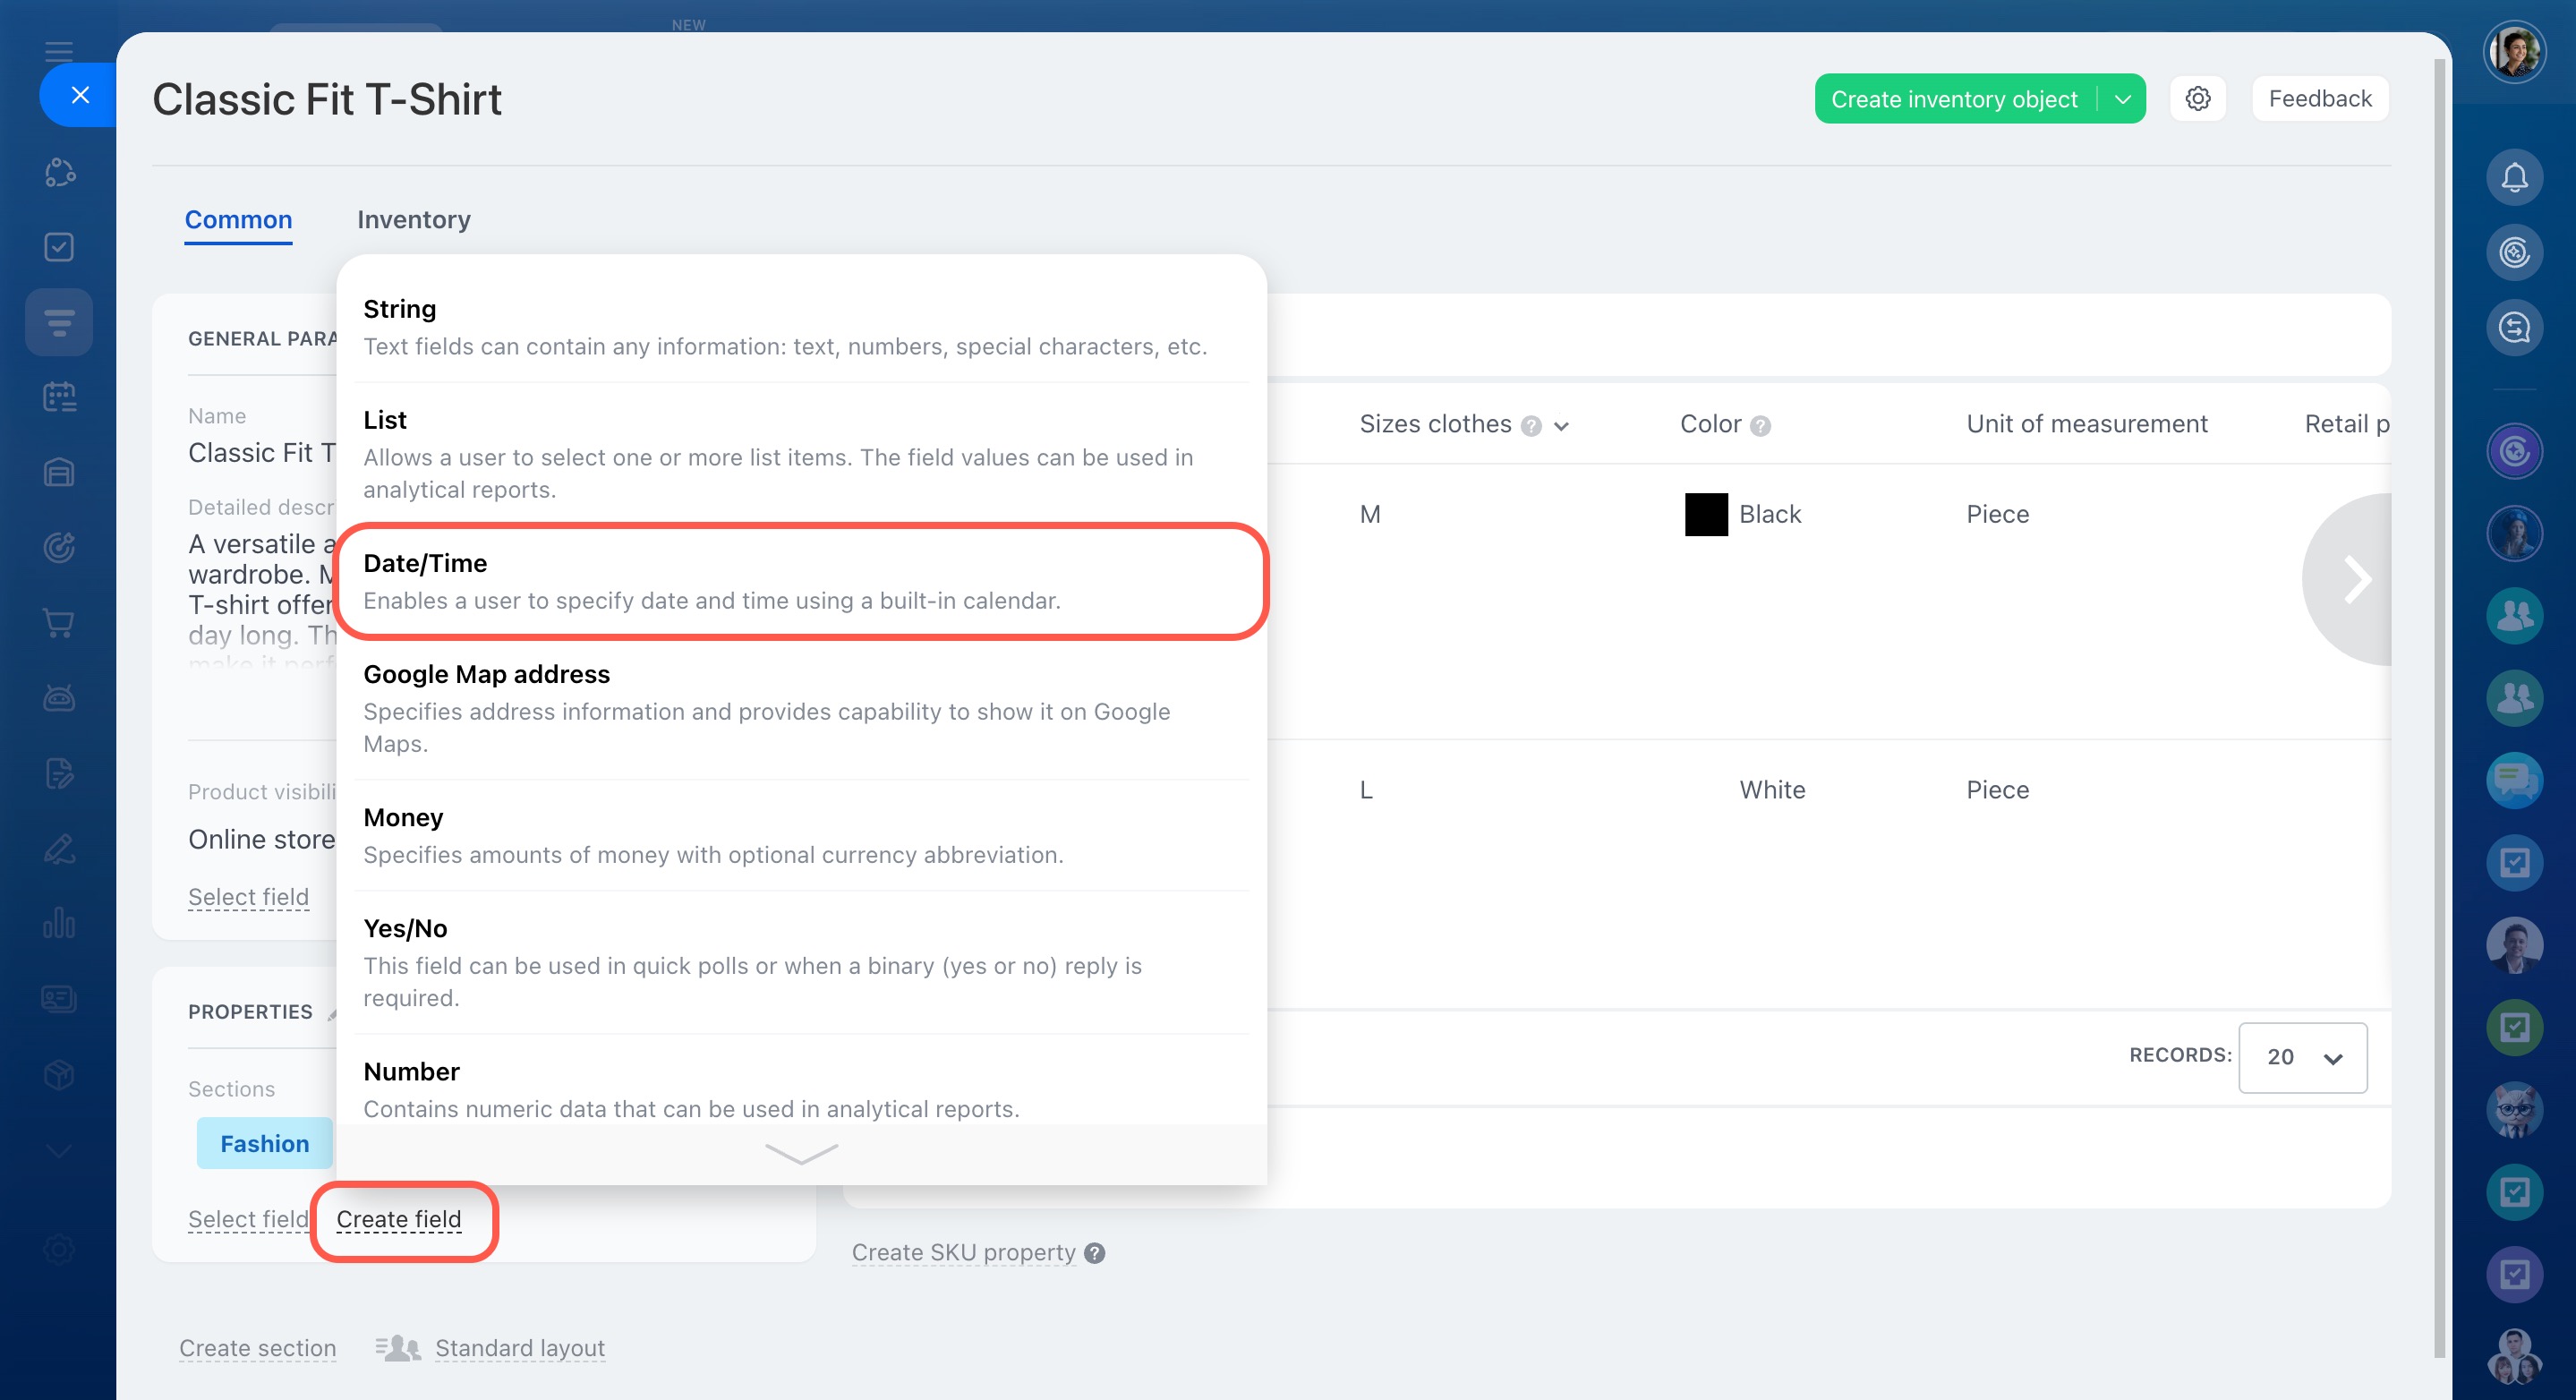Click the Black color swatch
This screenshot has height=1400, width=2576.
[1706, 514]
